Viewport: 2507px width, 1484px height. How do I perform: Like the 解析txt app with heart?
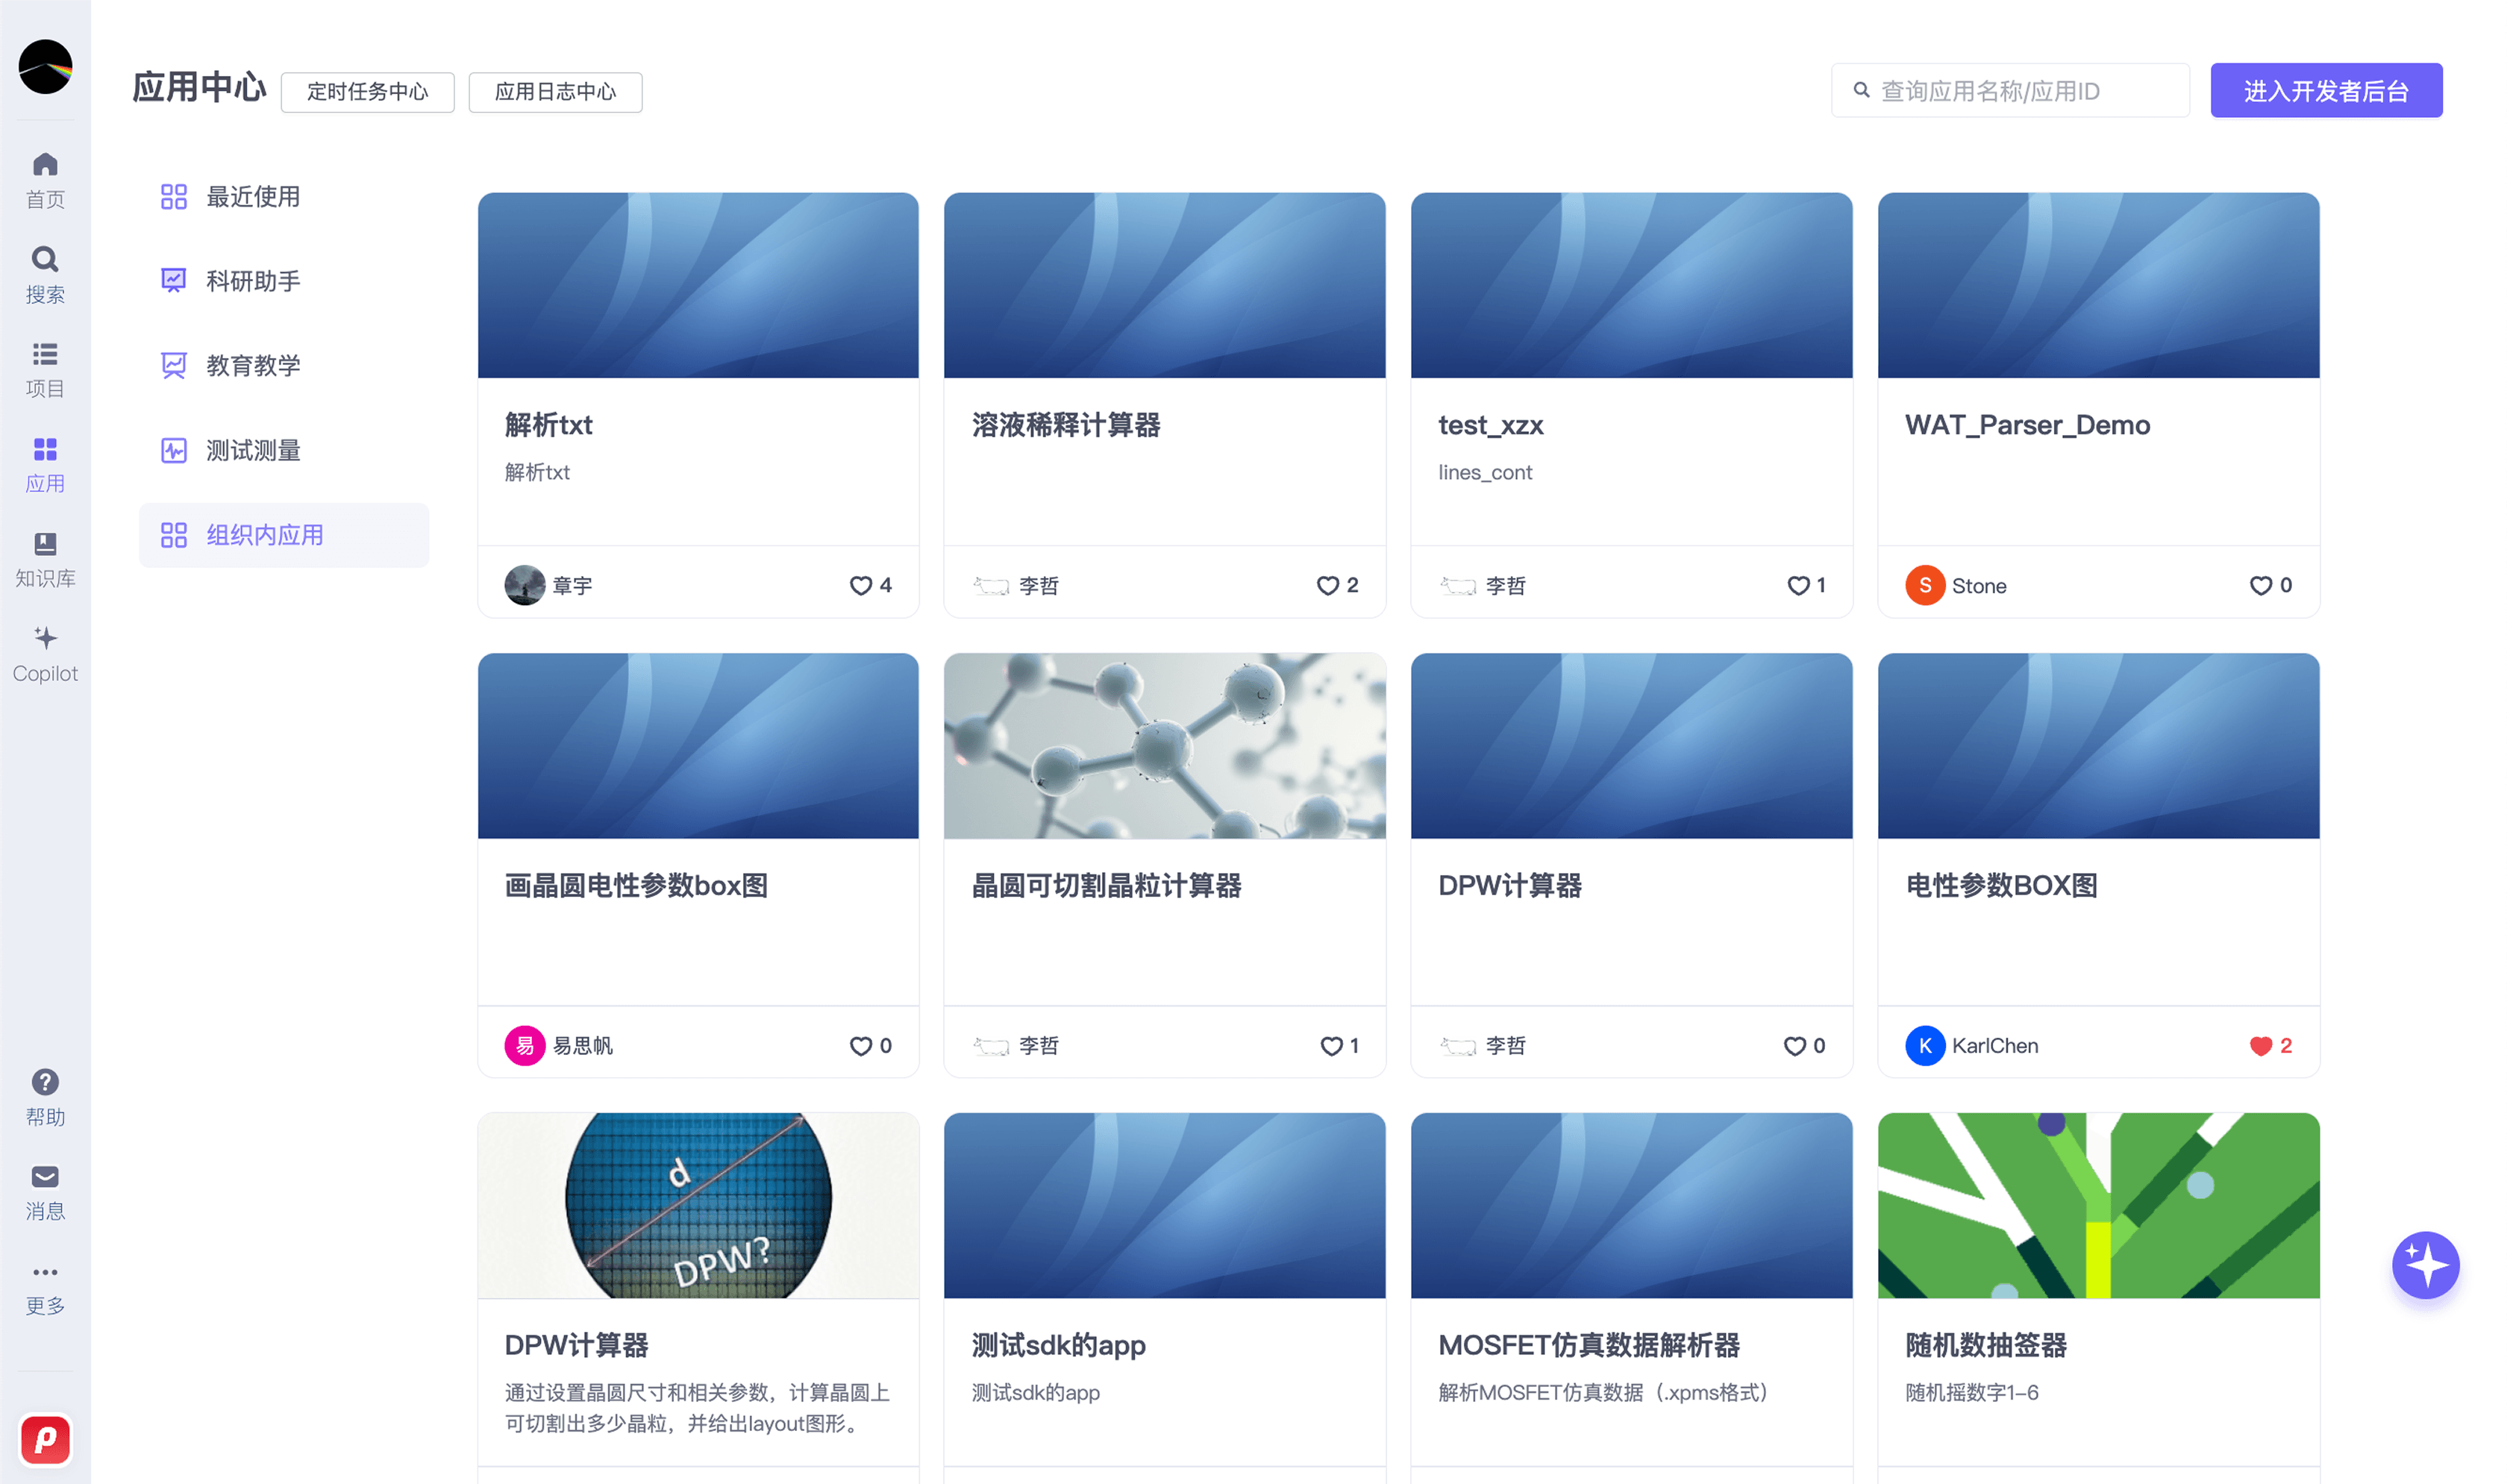860,585
